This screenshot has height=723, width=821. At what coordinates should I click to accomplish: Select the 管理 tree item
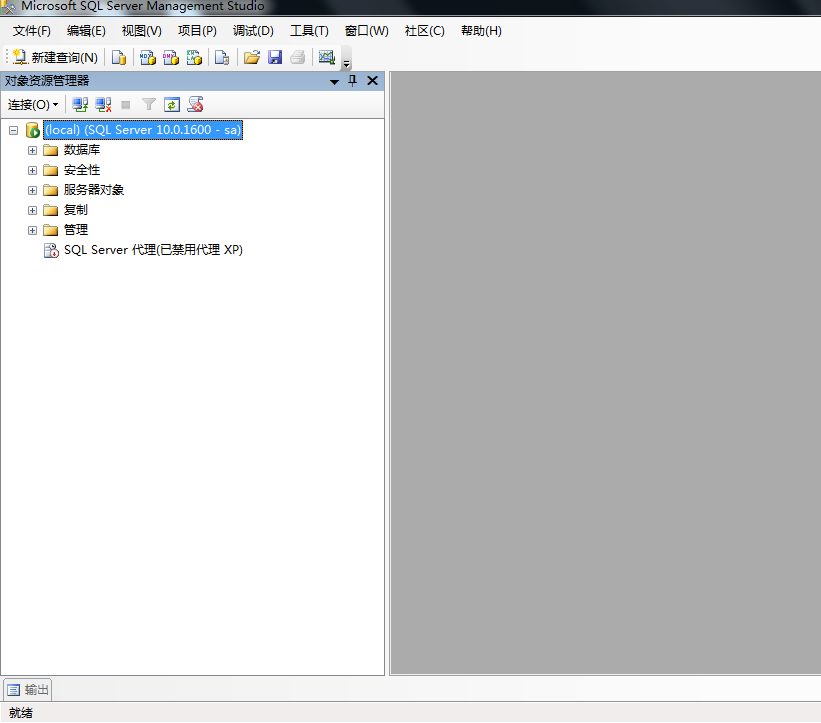coord(76,230)
